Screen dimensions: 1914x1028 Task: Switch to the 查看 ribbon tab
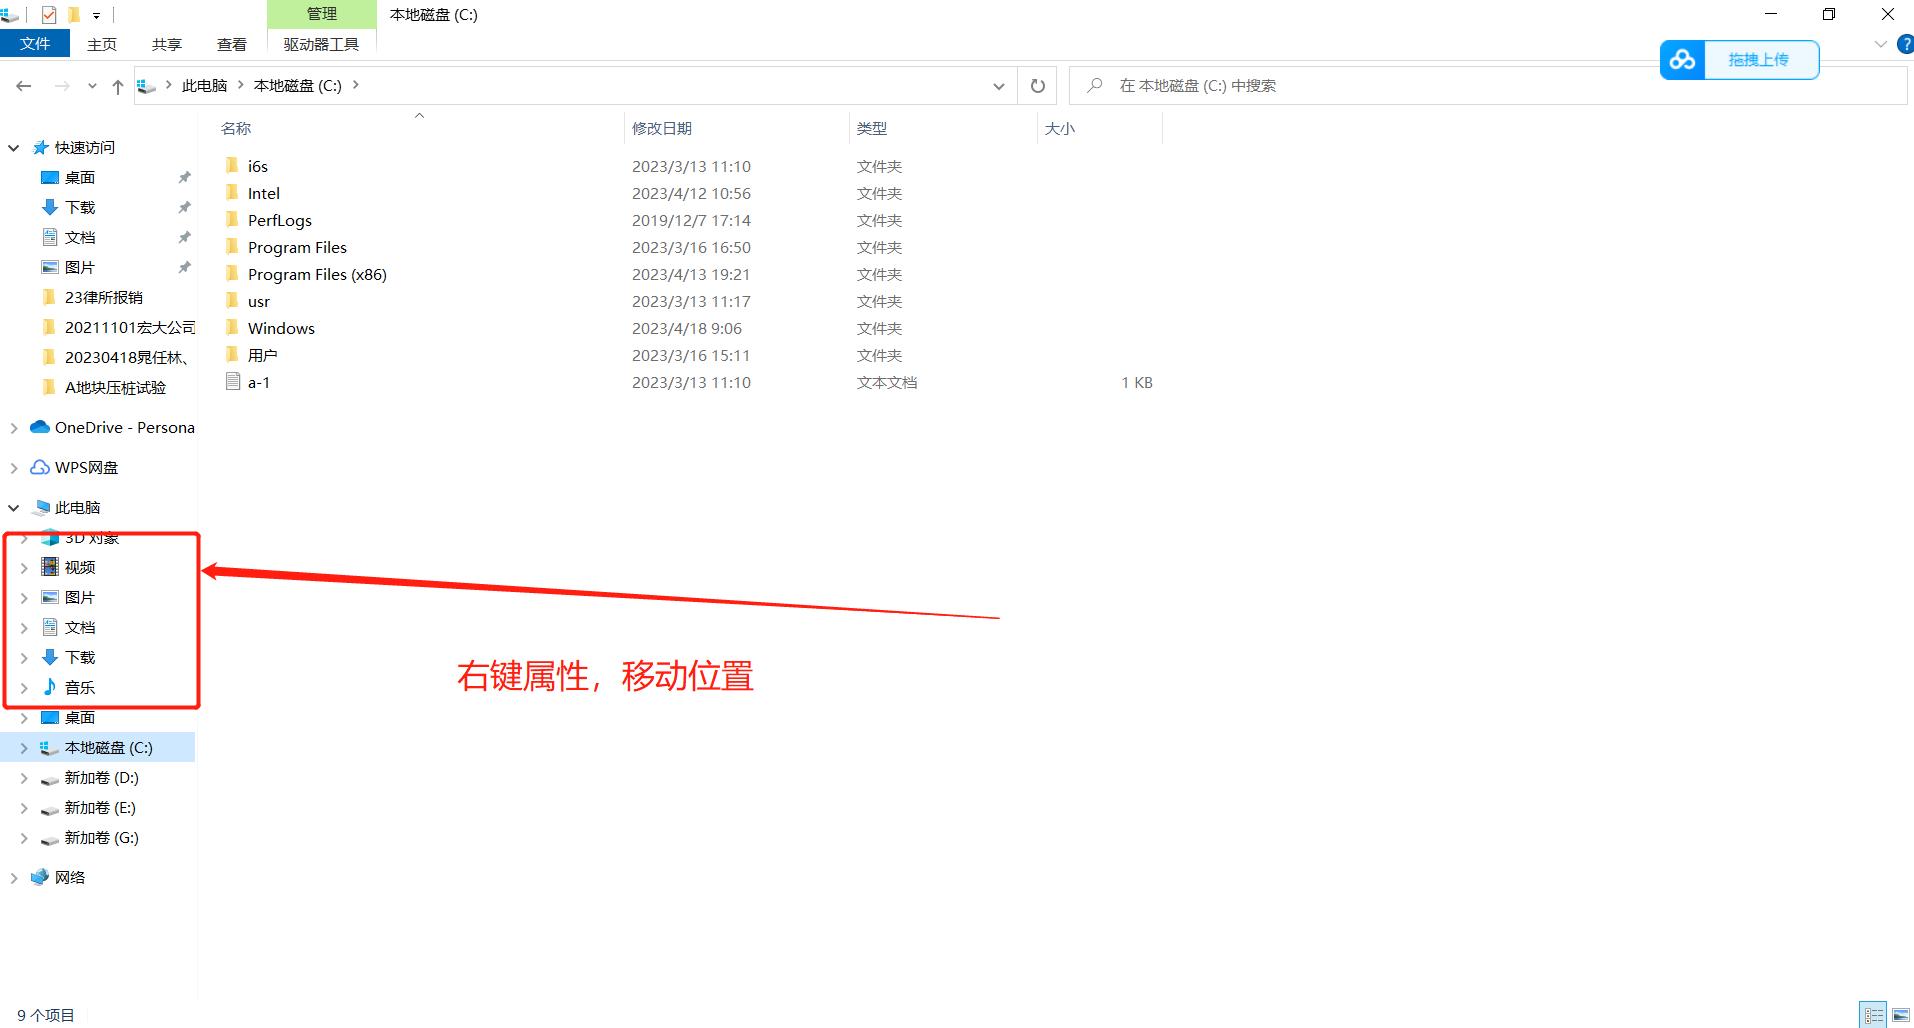pyautogui.click(x=231, y=44)
